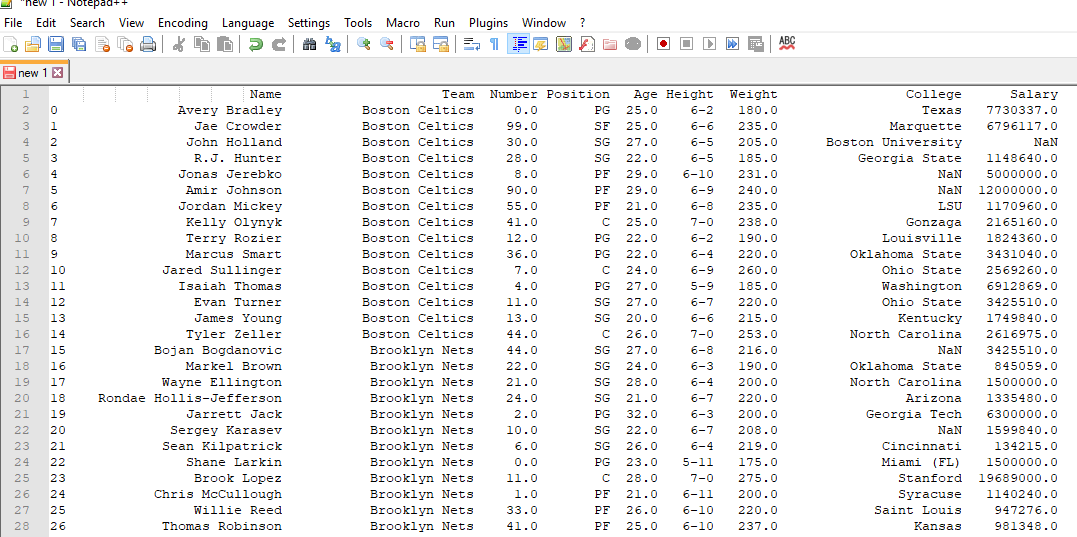Click the Redo arrow icon
This screenshot has height=537, width=1077.
tap(278, 45)
